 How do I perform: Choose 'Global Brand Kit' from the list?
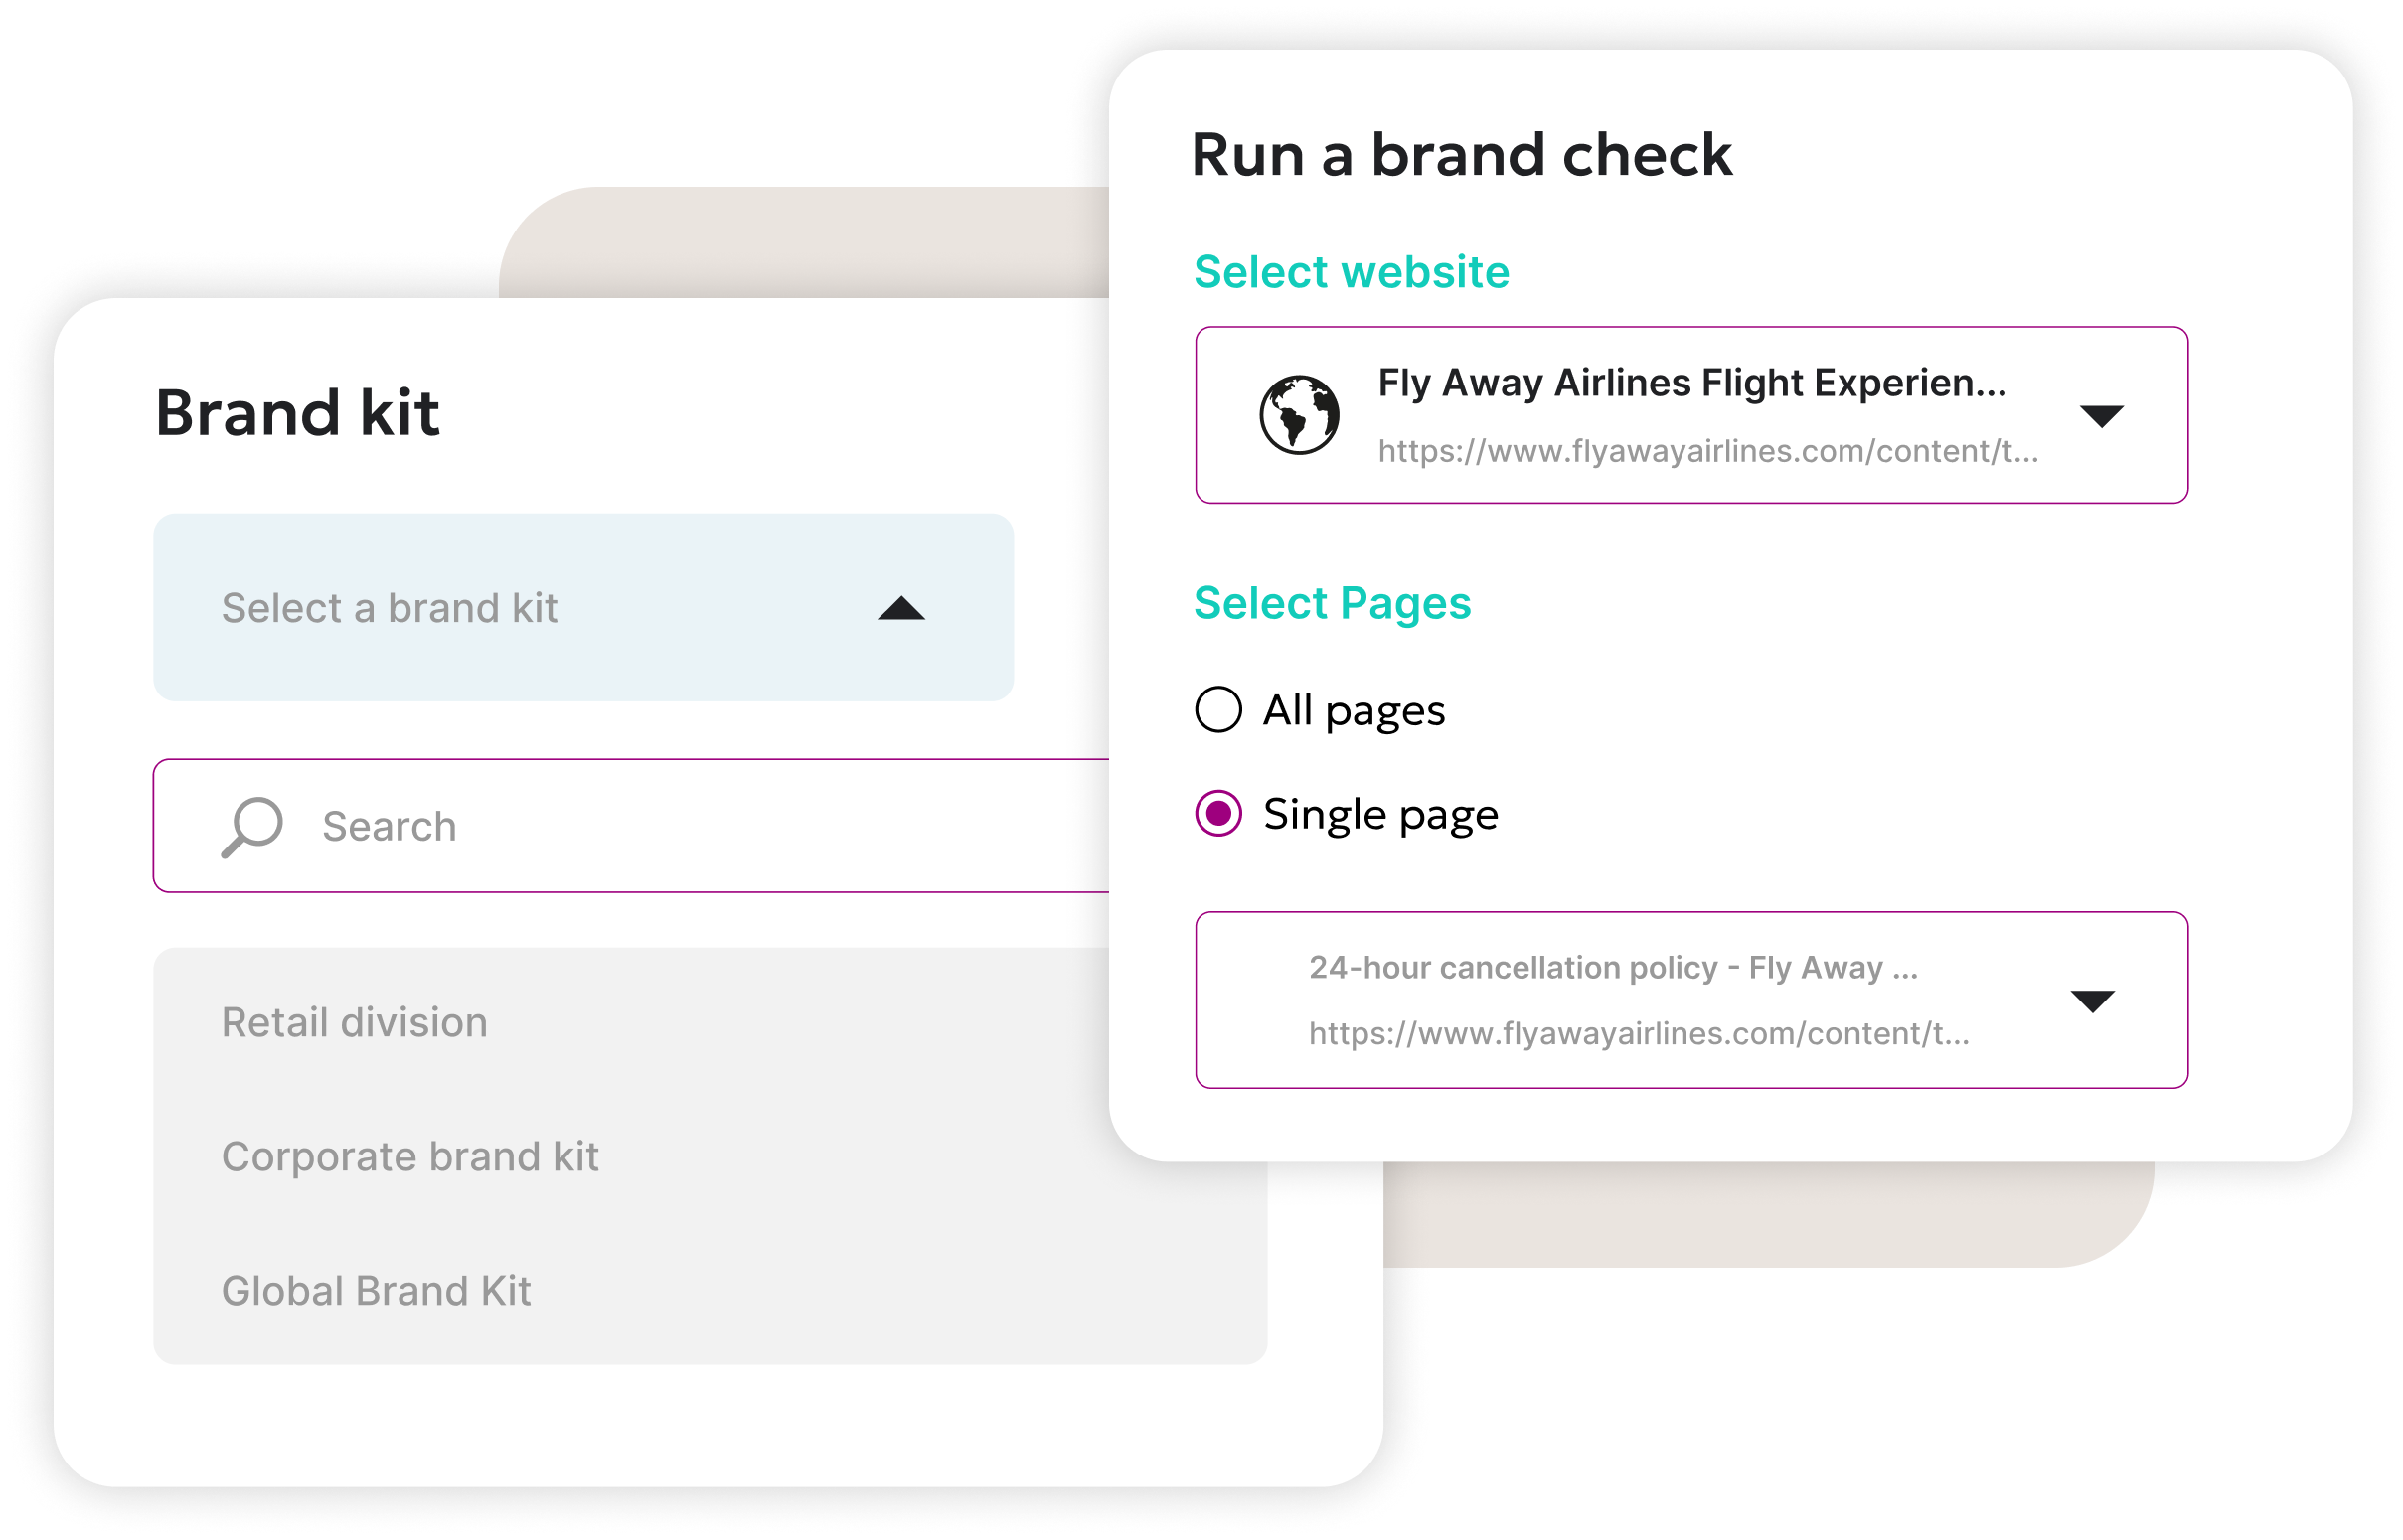pyautogui.click(x=376, y=1291)
